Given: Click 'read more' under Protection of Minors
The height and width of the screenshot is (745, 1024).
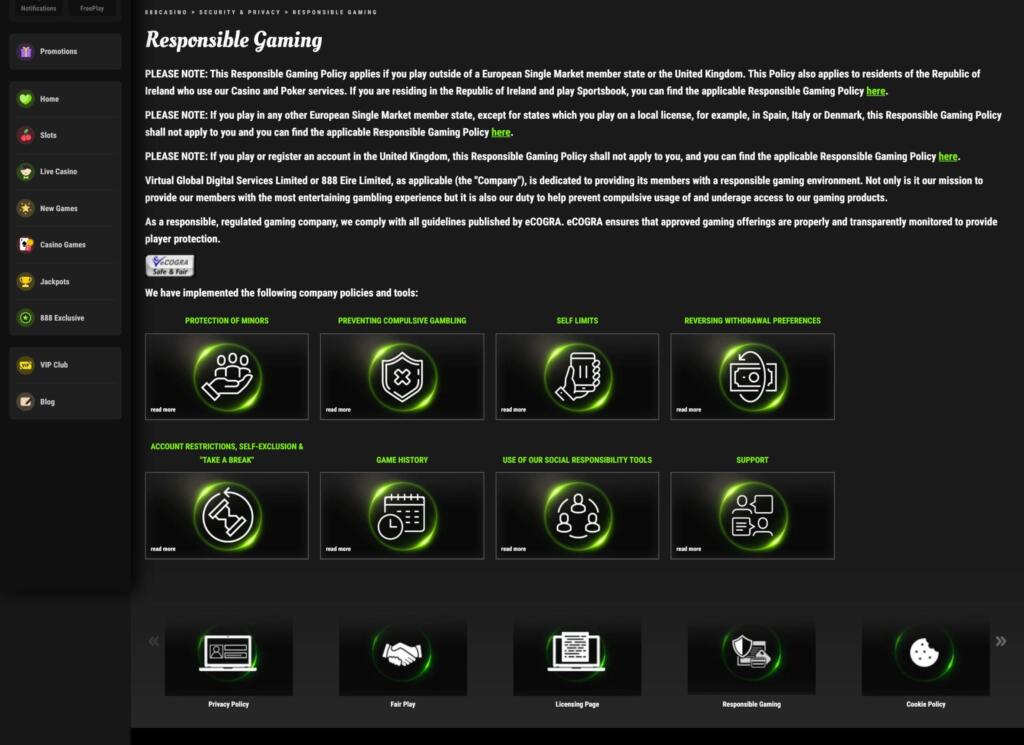Looking at the screenshot, I should [163, 410].
